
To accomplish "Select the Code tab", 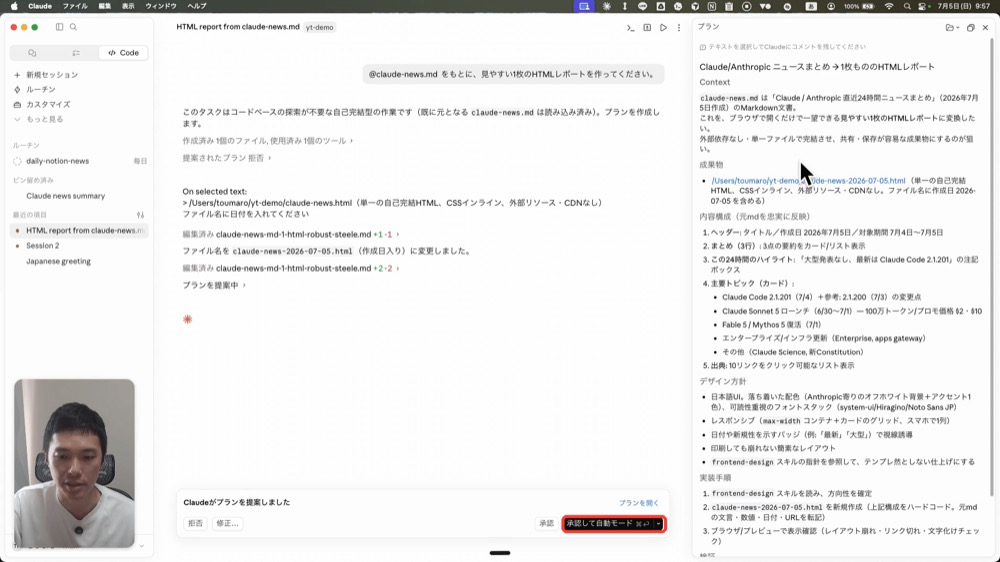I will (123, 53).
